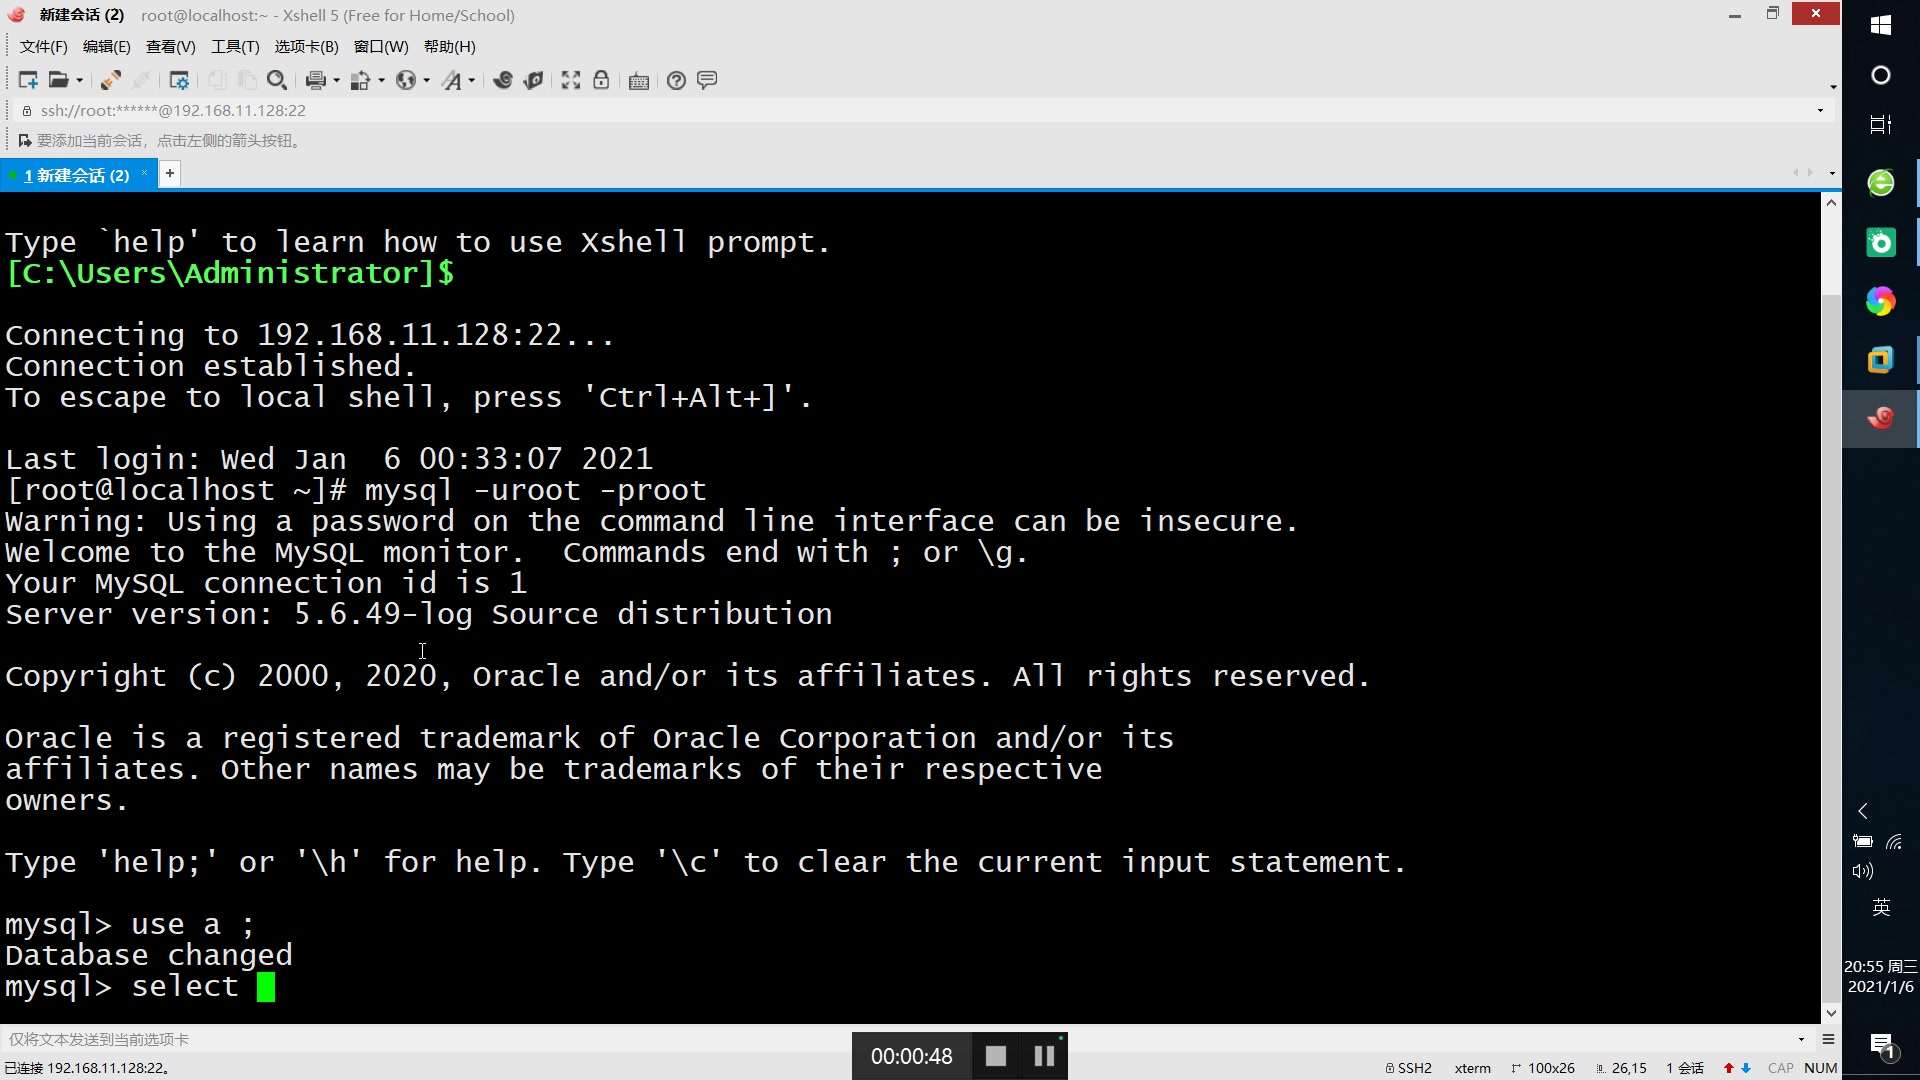Close the 新建会话 (2) tab

[x=145, y=174]
